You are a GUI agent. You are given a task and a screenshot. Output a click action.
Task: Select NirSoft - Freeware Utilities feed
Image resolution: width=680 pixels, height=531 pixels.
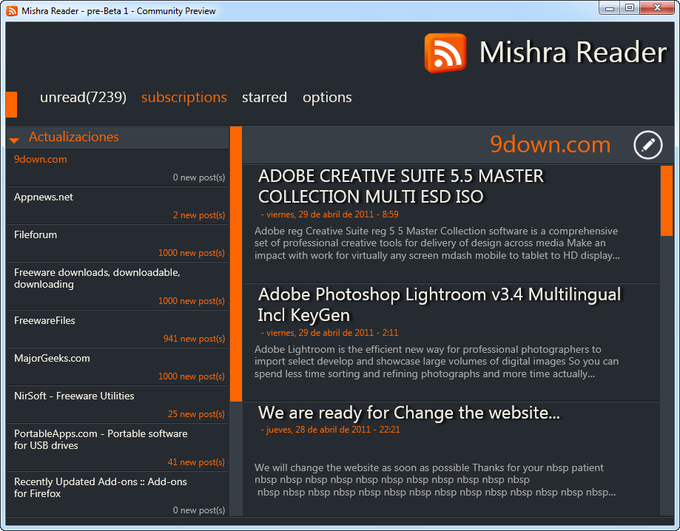pyautogui.click(x=118, y=405)
